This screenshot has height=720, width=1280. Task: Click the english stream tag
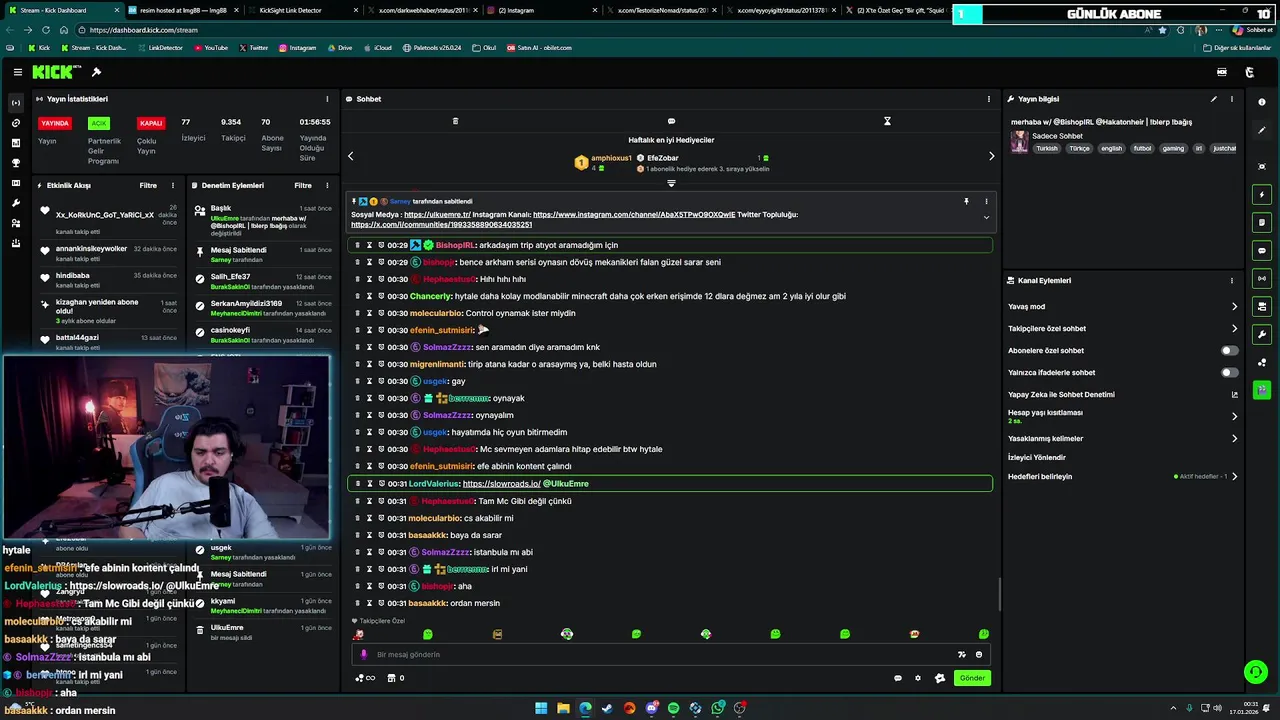coord(1112,148)
